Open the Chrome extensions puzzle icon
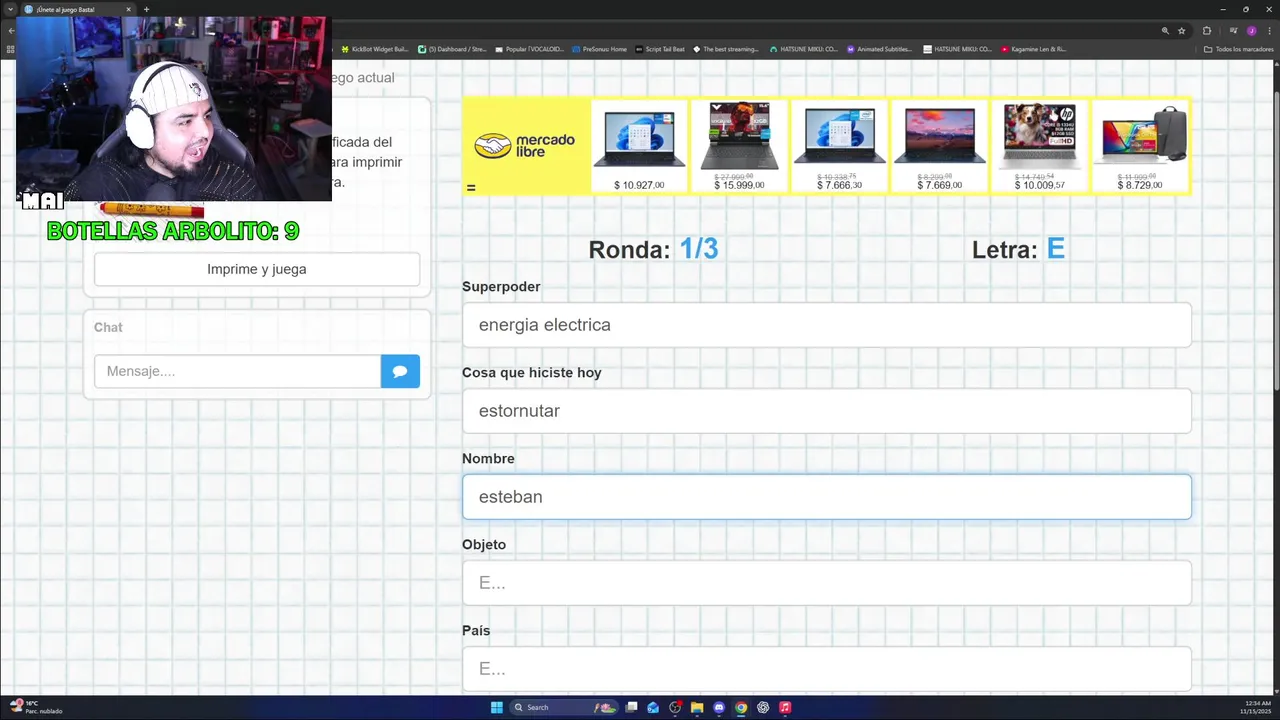The width and height of the screenshot is (1280, 720). (x=1207, y=31)
